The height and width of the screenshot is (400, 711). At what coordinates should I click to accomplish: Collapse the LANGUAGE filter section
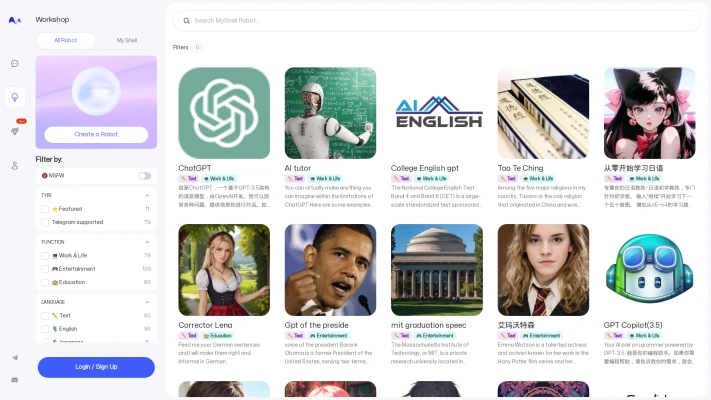(147, 302)
